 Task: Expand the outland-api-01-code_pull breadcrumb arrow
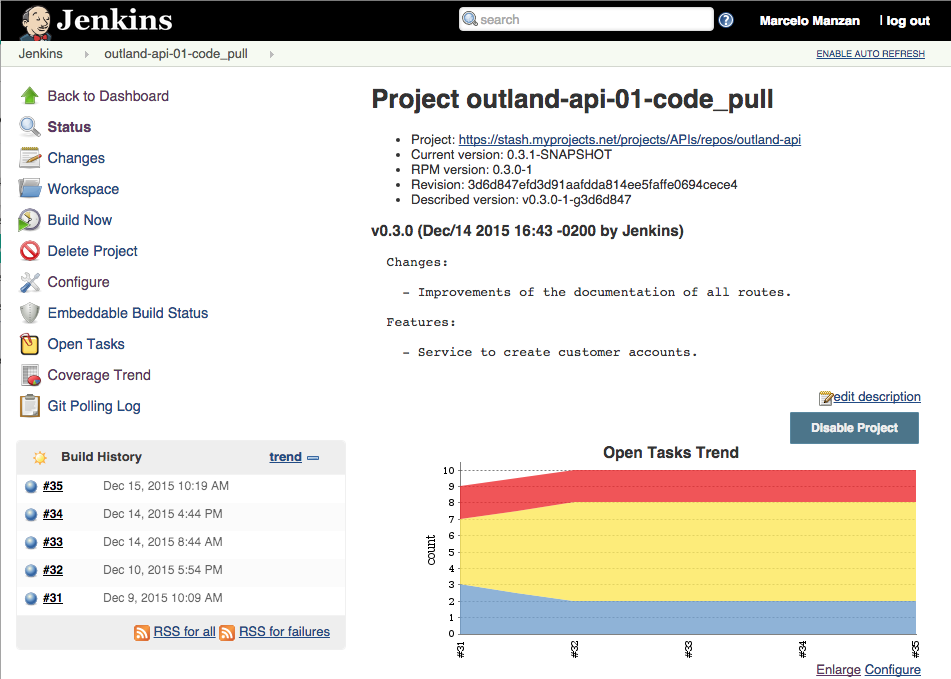tap(271, 54)
